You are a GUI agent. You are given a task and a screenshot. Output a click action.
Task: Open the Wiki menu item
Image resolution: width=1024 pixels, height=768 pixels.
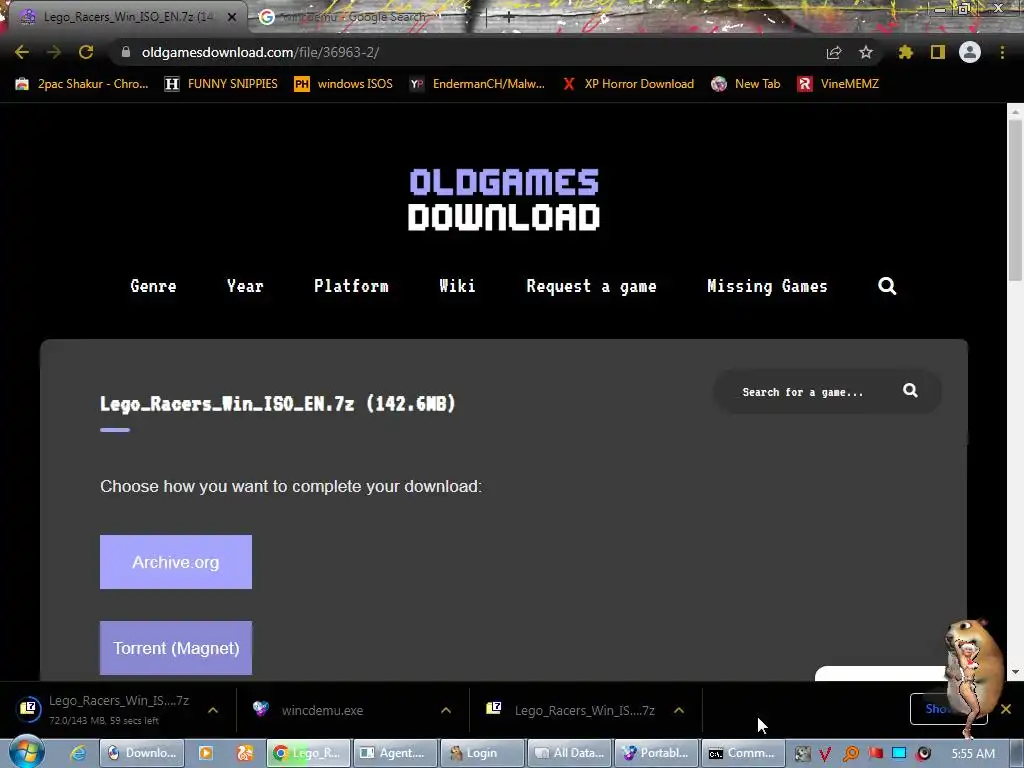pos(457,286)
